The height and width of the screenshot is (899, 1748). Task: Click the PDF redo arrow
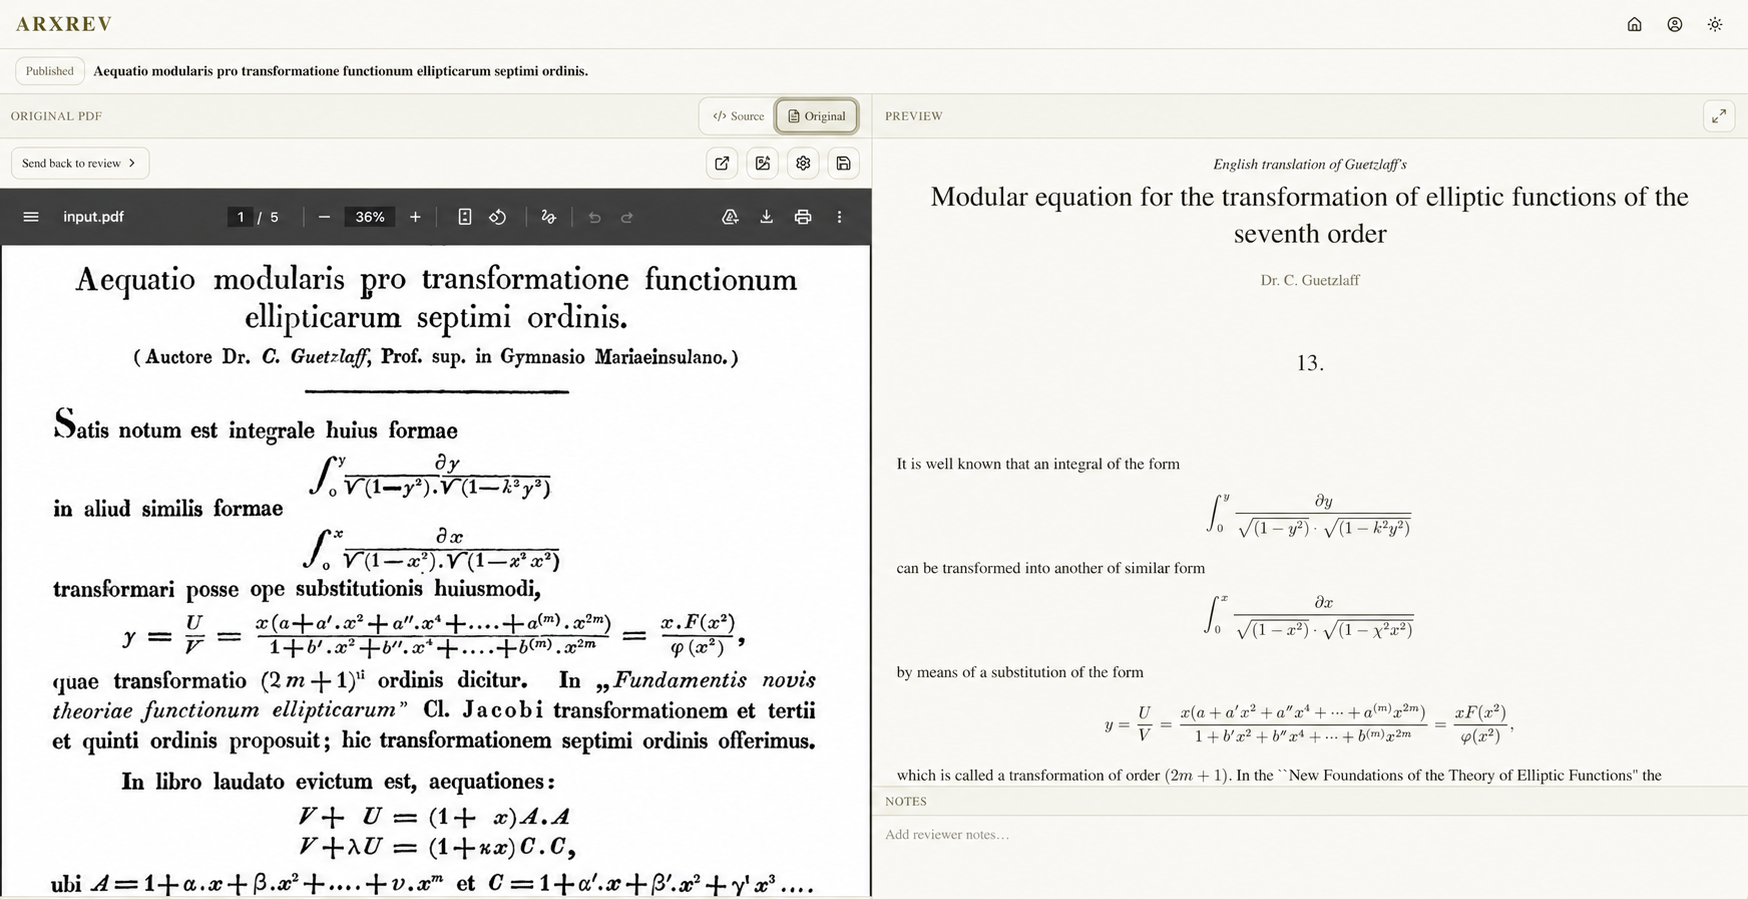click(627, 217)
